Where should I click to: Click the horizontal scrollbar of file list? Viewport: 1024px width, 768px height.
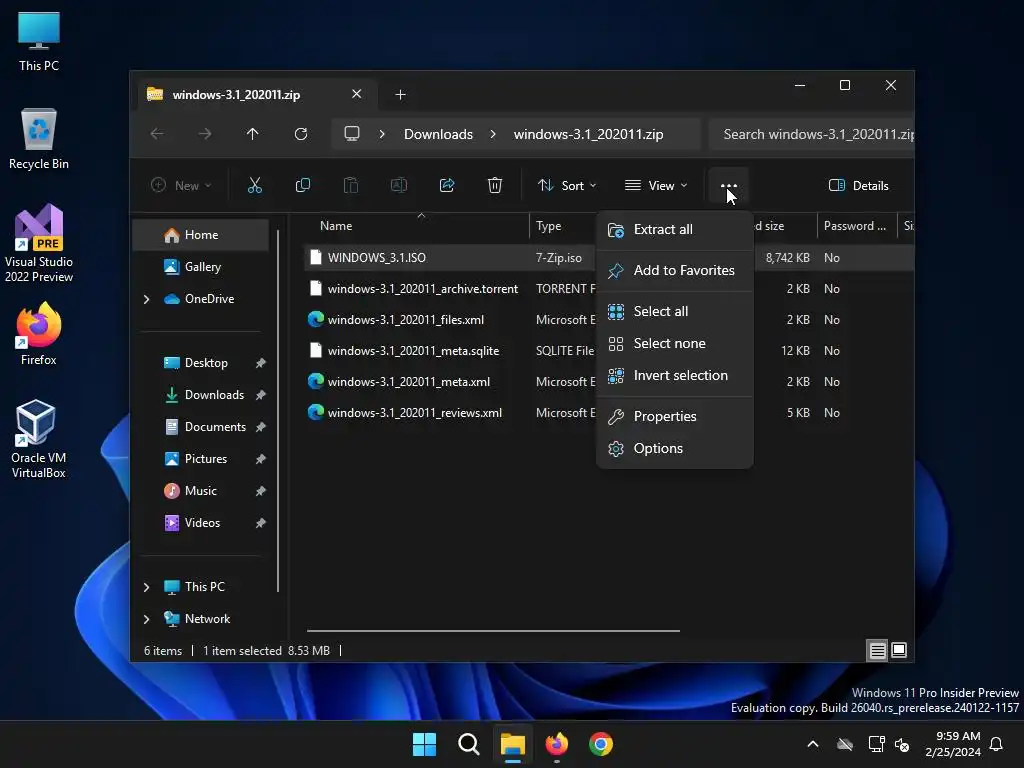(x=493, y=631)
